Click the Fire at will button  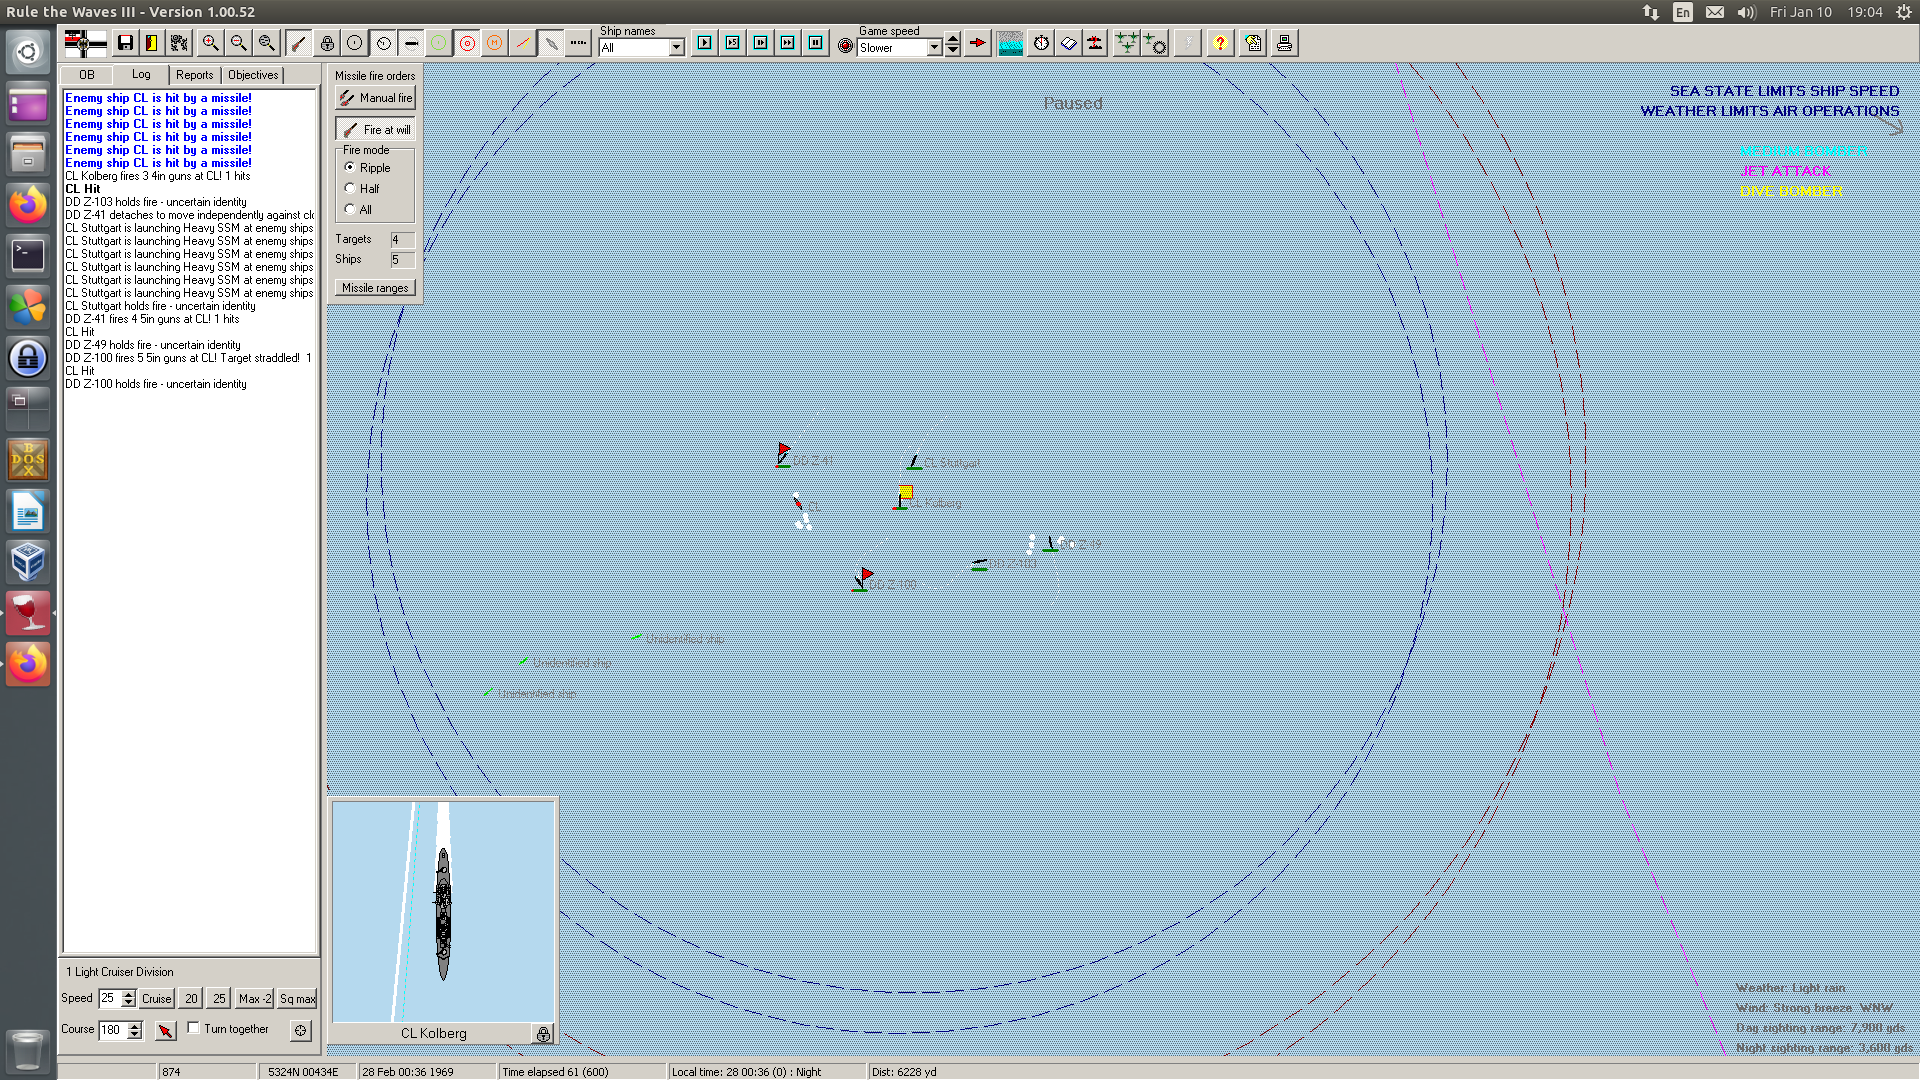pyautogui.click(x=375, y=130)
